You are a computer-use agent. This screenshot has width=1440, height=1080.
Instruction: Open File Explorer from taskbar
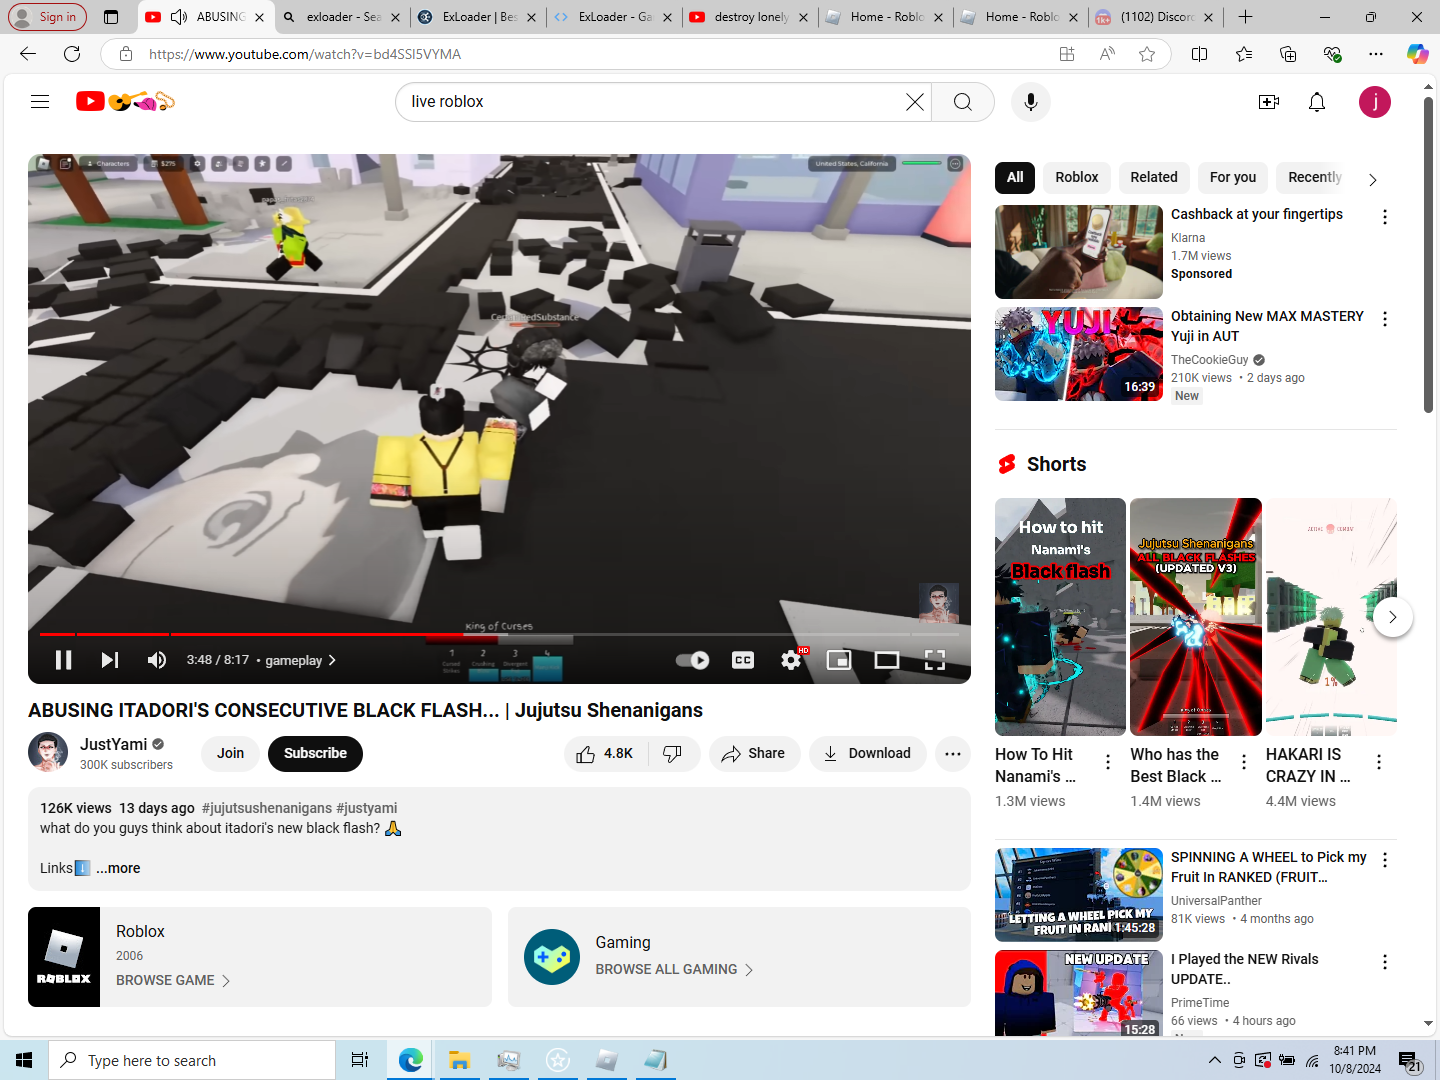click(459, 1060)
